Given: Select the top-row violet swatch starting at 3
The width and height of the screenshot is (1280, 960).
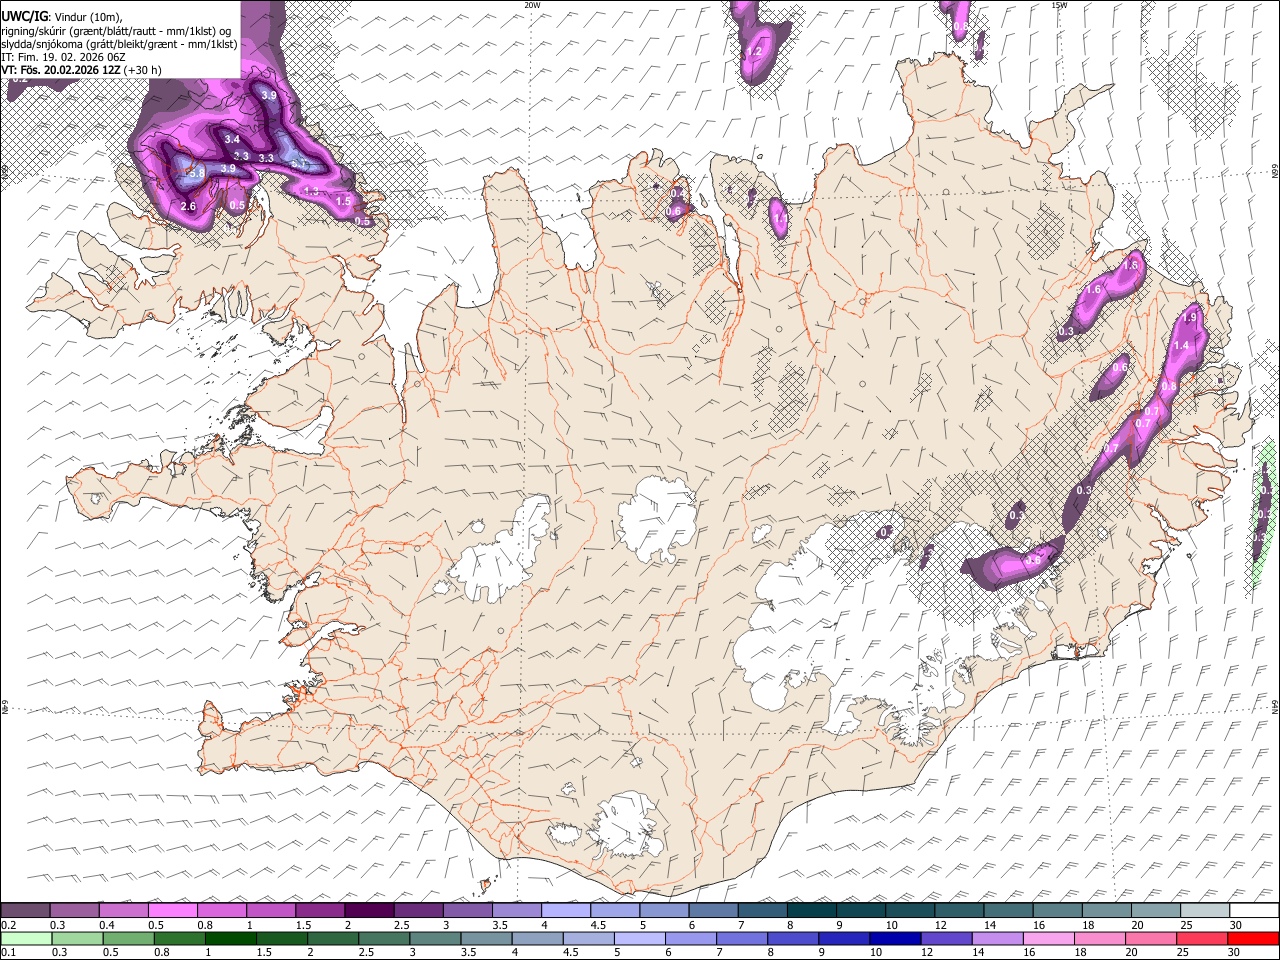Looking at the screenshot, I should click(467, 911).
